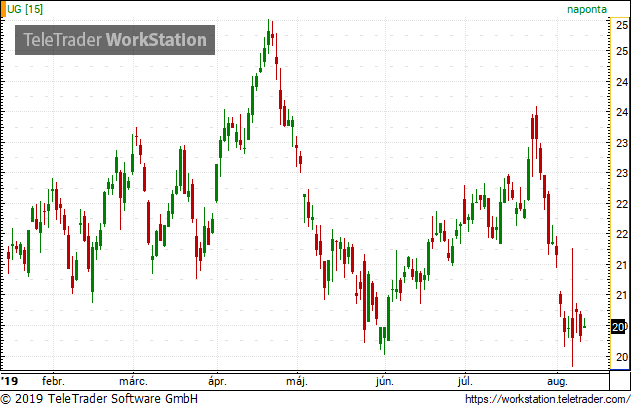Click the márc. month axis label
This screenshot has width=631, height=408.
[x=133, y=381]
